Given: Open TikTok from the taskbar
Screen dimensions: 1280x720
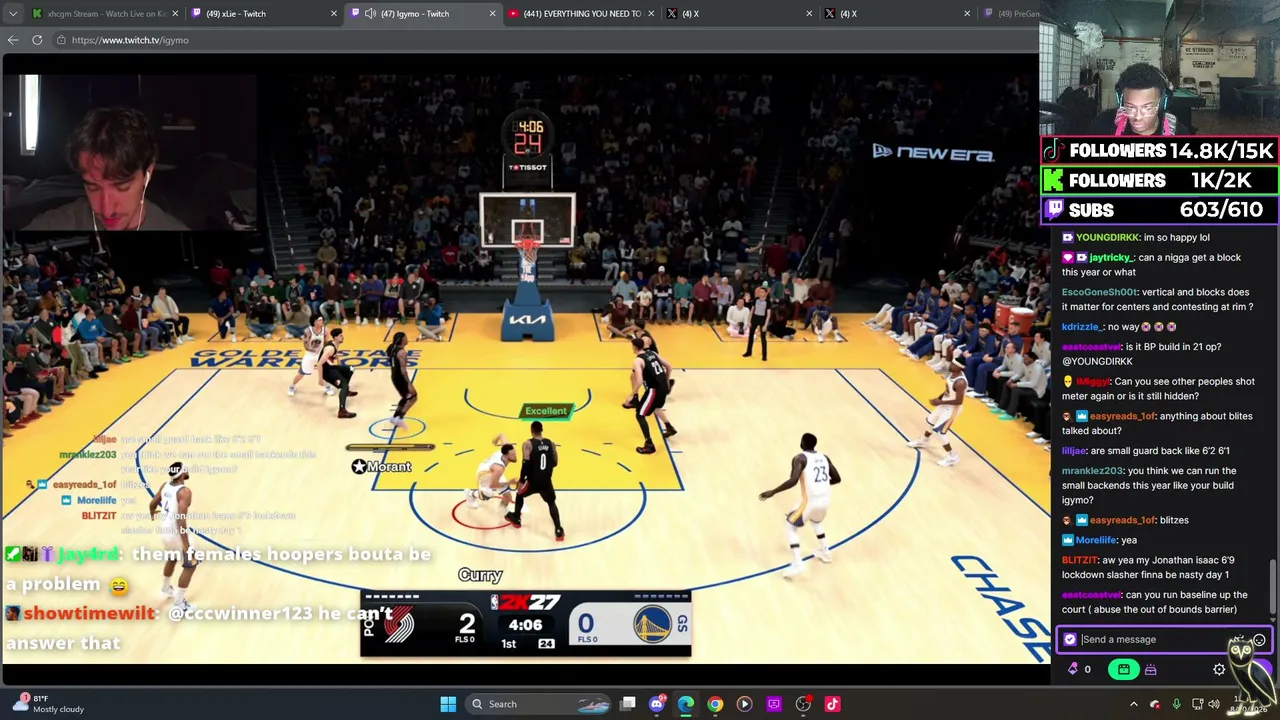Looking at the screenshot, I should pos(832,704).
